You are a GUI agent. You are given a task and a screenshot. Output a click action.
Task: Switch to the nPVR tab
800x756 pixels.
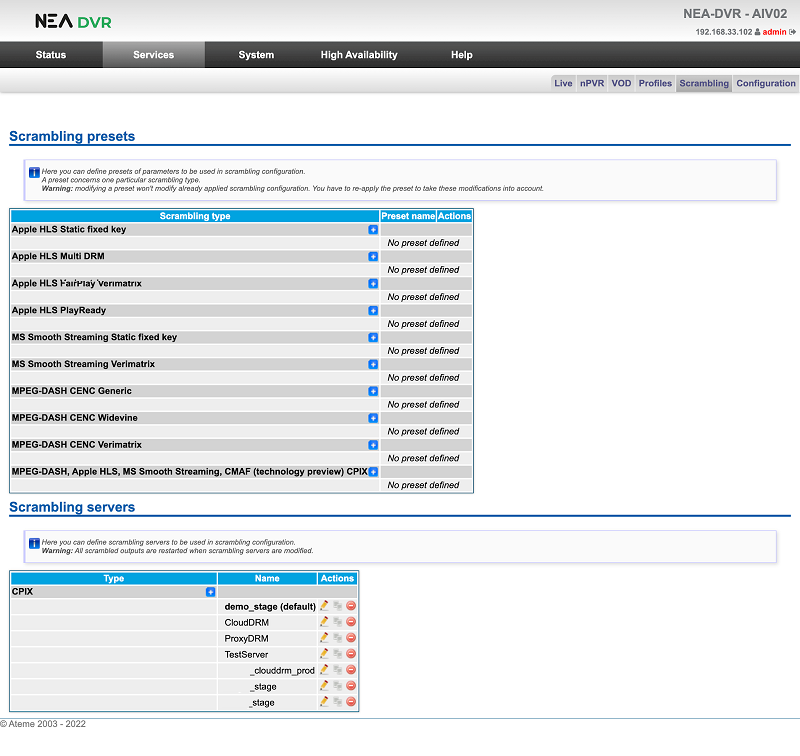click(591, 84)
